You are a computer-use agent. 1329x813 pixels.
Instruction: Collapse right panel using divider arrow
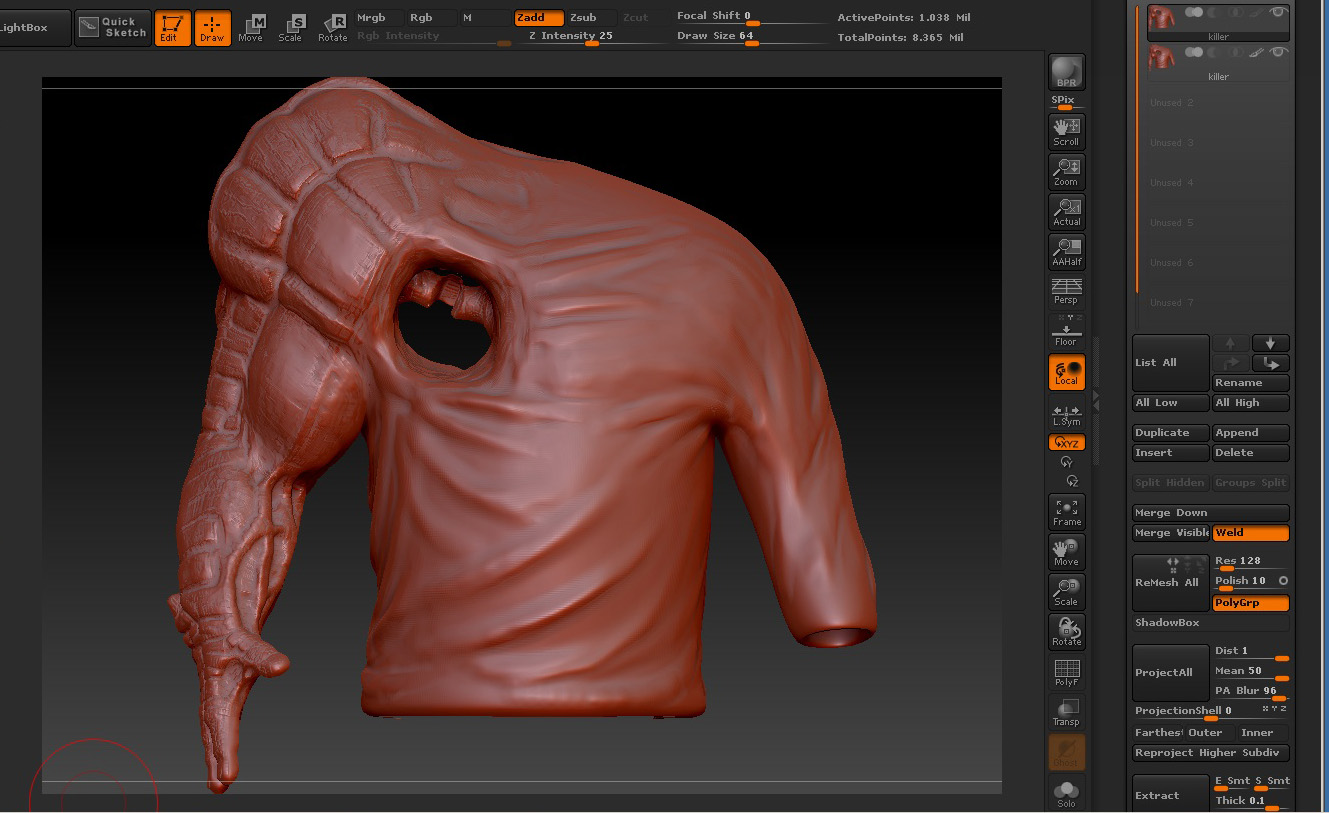point(1096,400)
